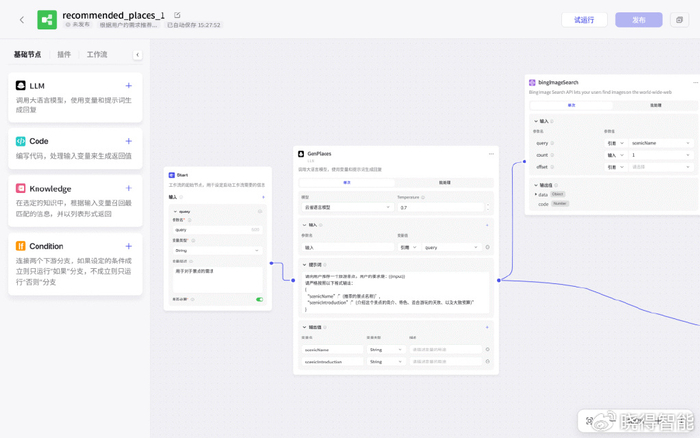The width and height of the screenshot is (700, 438).
Task: Add a Code node with its plus icon
Action: point(128,141)
